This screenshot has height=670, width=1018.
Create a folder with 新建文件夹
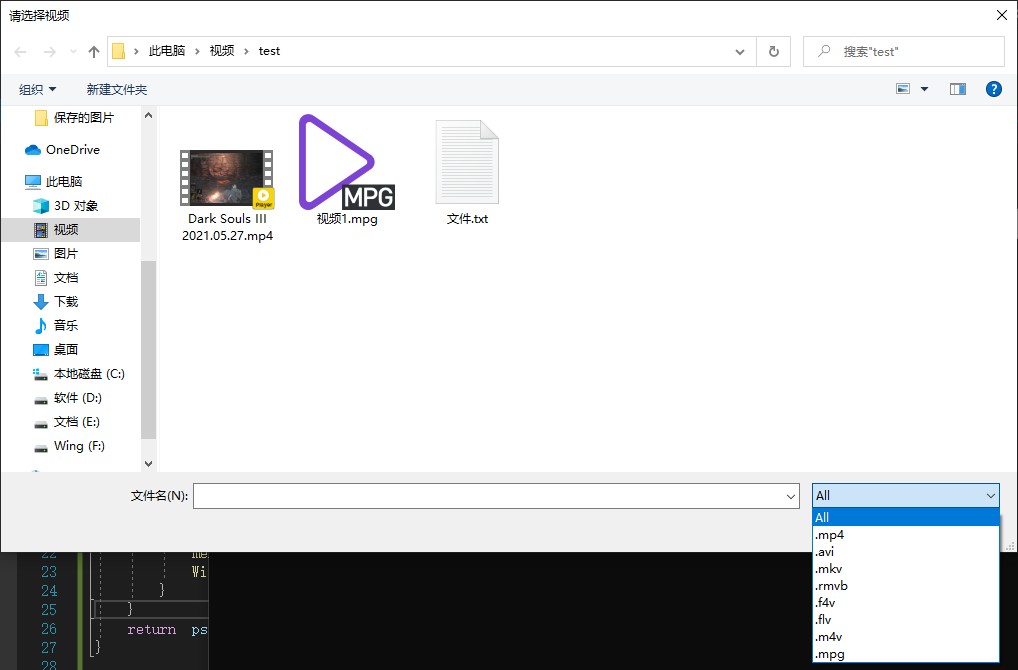click(x=117, y=89)
